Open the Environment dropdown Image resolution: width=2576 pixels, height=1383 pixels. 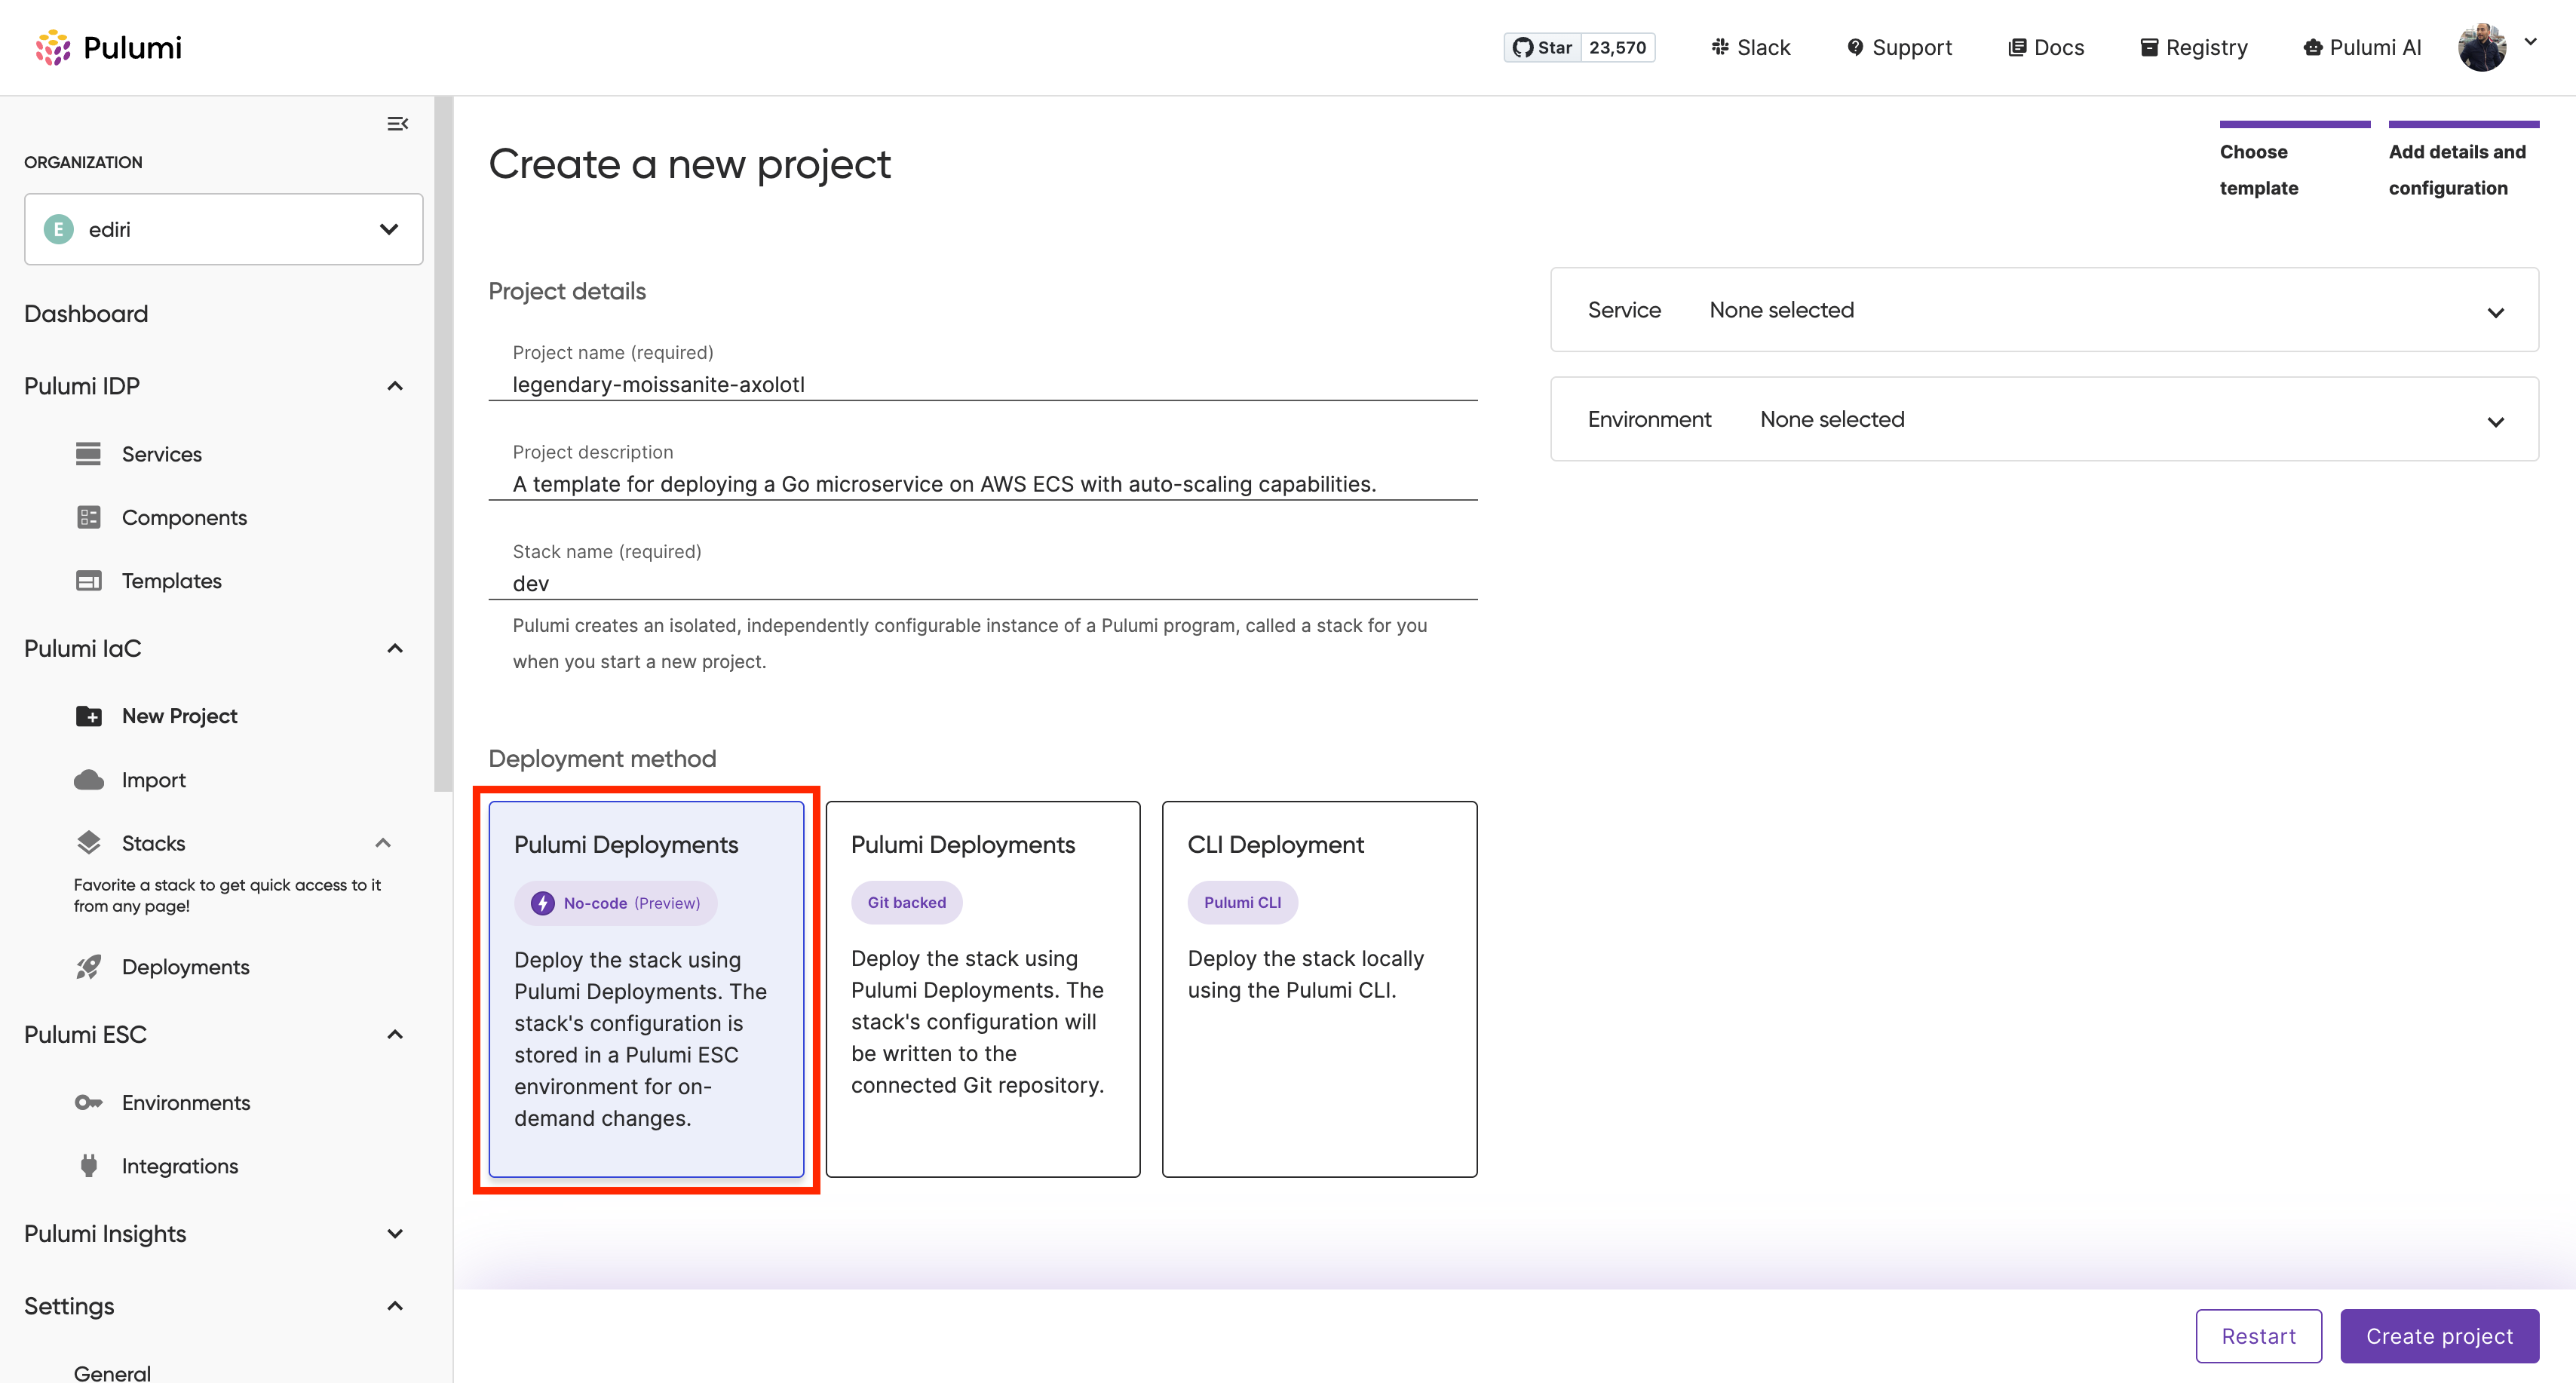pos(2044,420)
